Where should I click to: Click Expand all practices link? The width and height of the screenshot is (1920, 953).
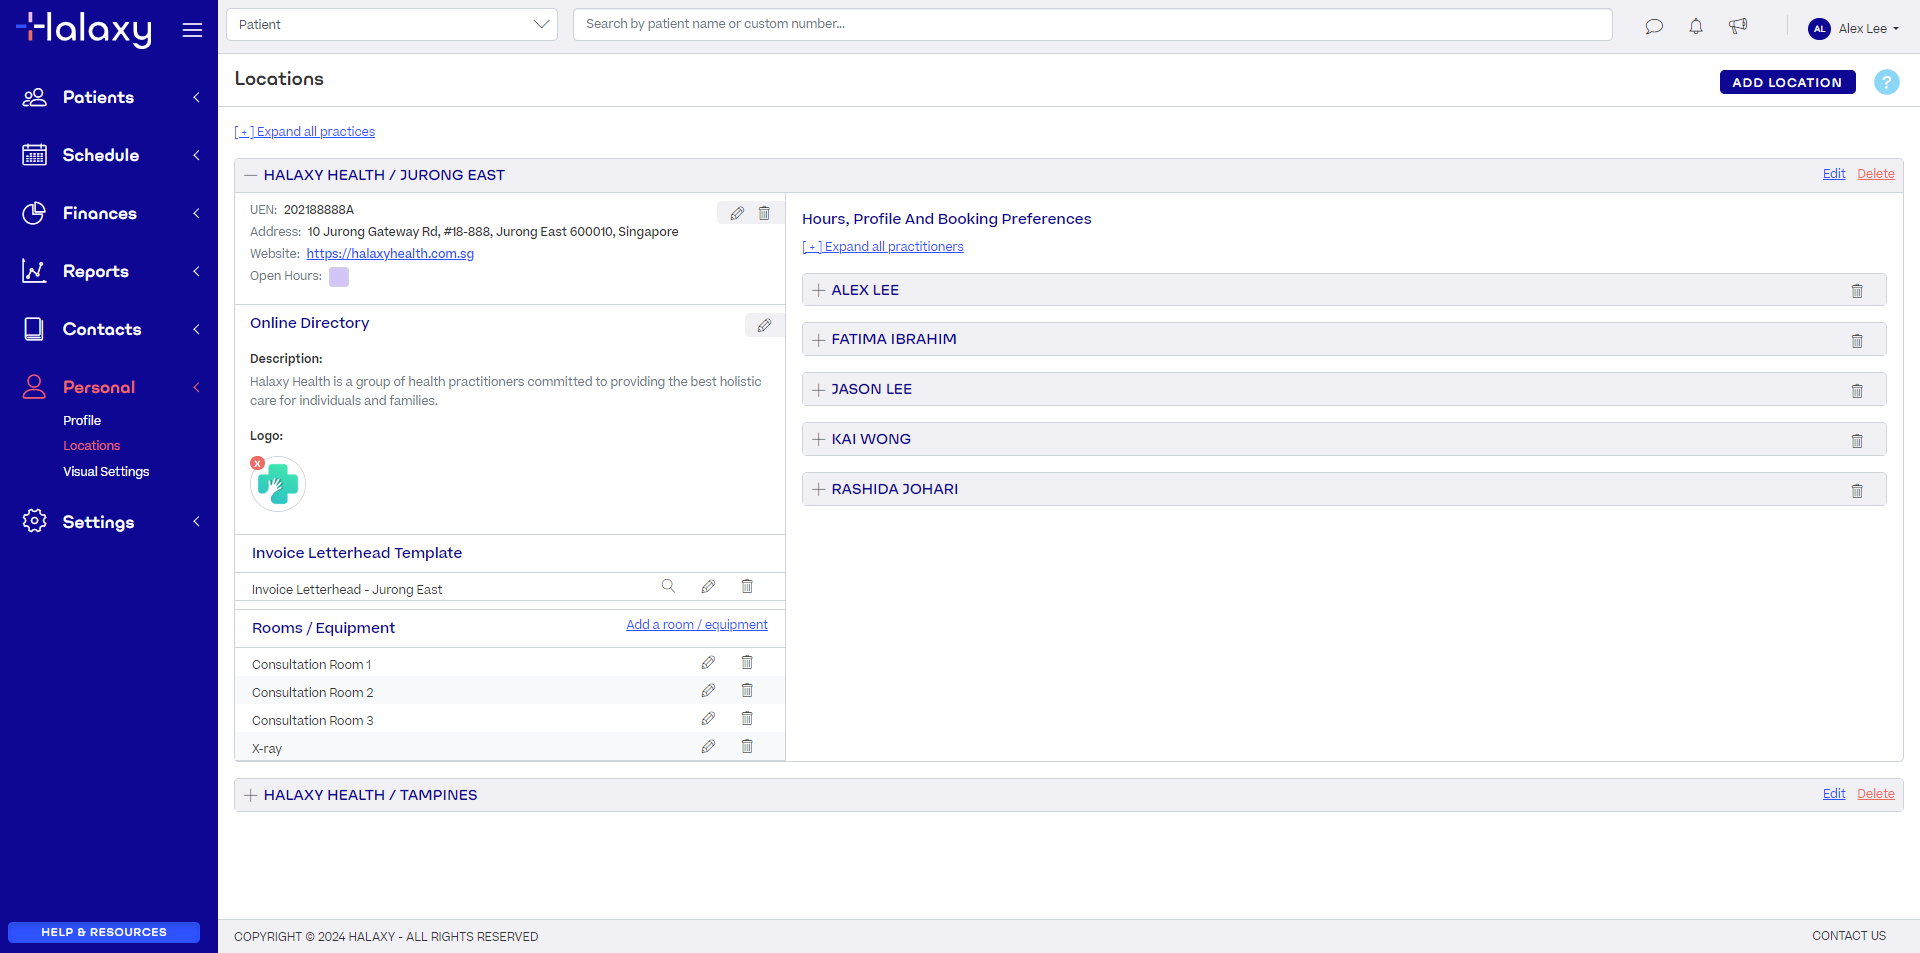[305, 132]
